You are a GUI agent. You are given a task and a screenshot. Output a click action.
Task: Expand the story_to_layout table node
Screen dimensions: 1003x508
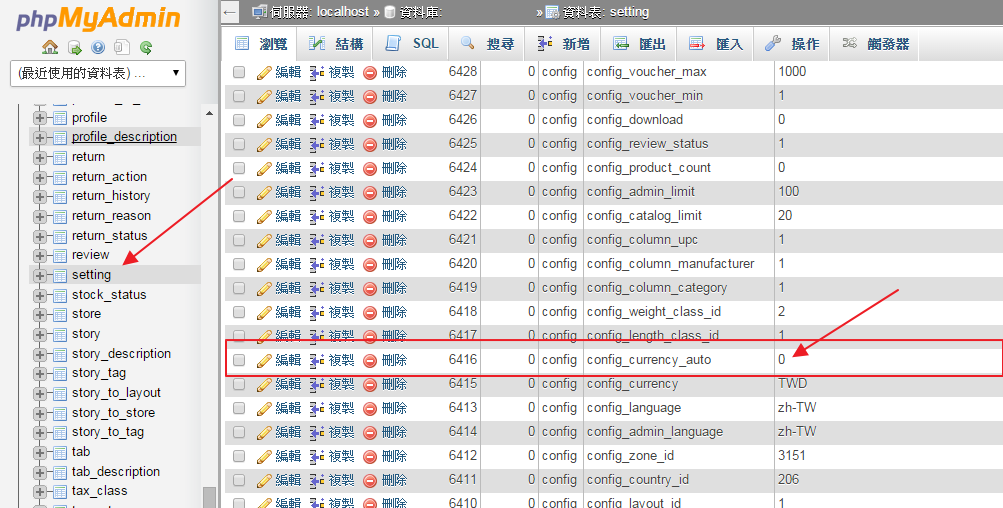[x=40, y=393]
